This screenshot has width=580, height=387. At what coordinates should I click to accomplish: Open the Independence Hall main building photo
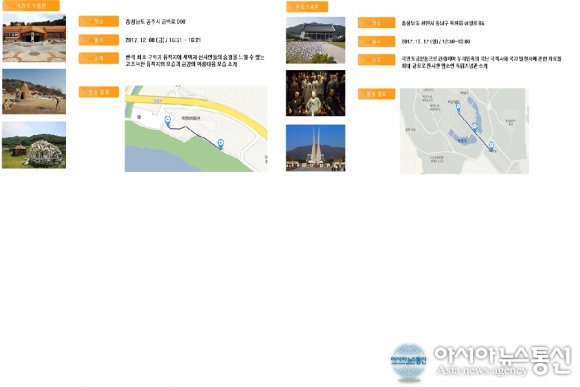tap(316, 40)
